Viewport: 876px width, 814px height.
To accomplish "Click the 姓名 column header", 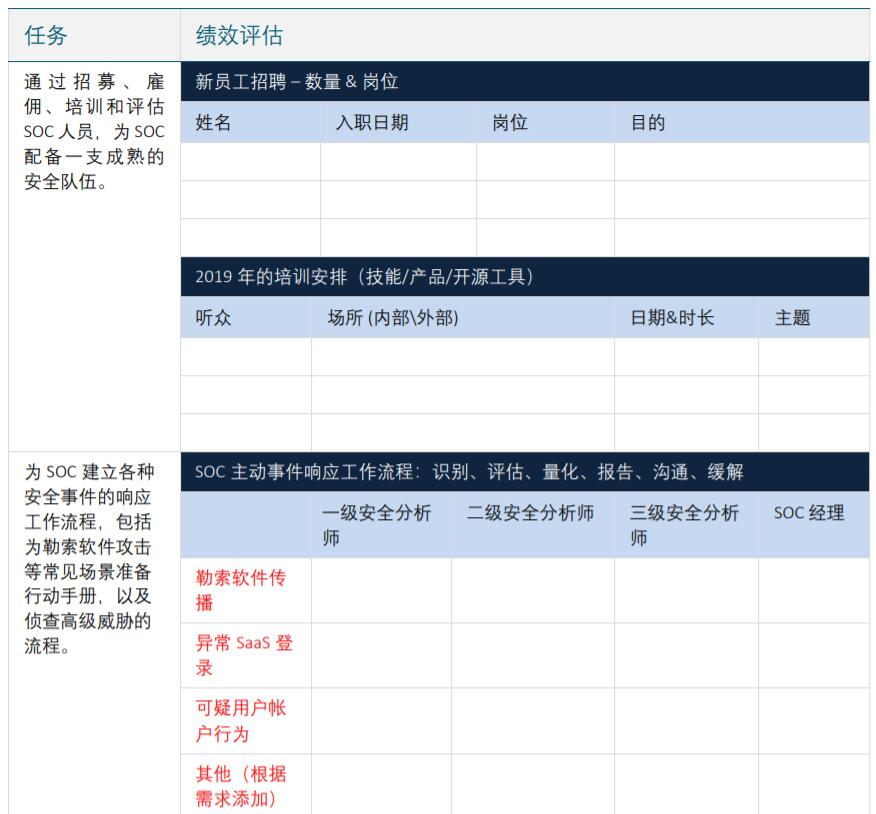I will click(x=208, y=123).
